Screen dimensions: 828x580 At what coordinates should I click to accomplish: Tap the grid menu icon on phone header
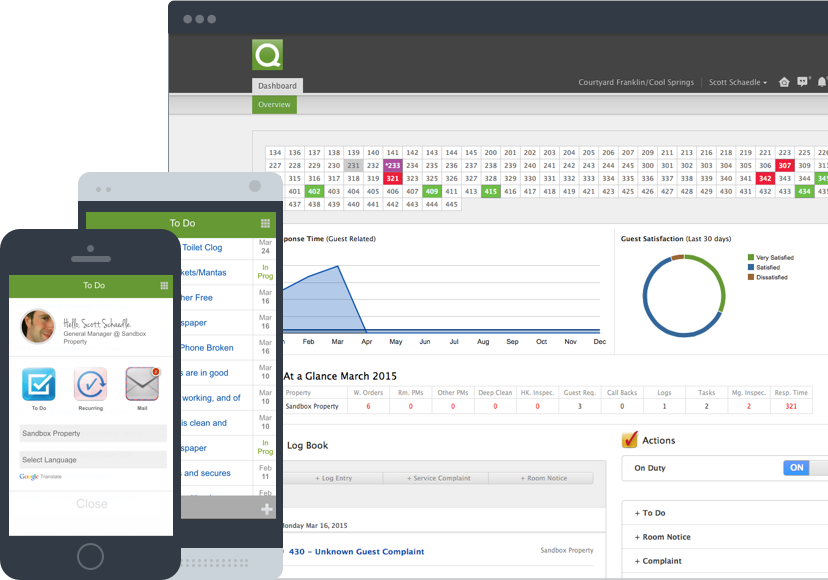pos(164,285)
